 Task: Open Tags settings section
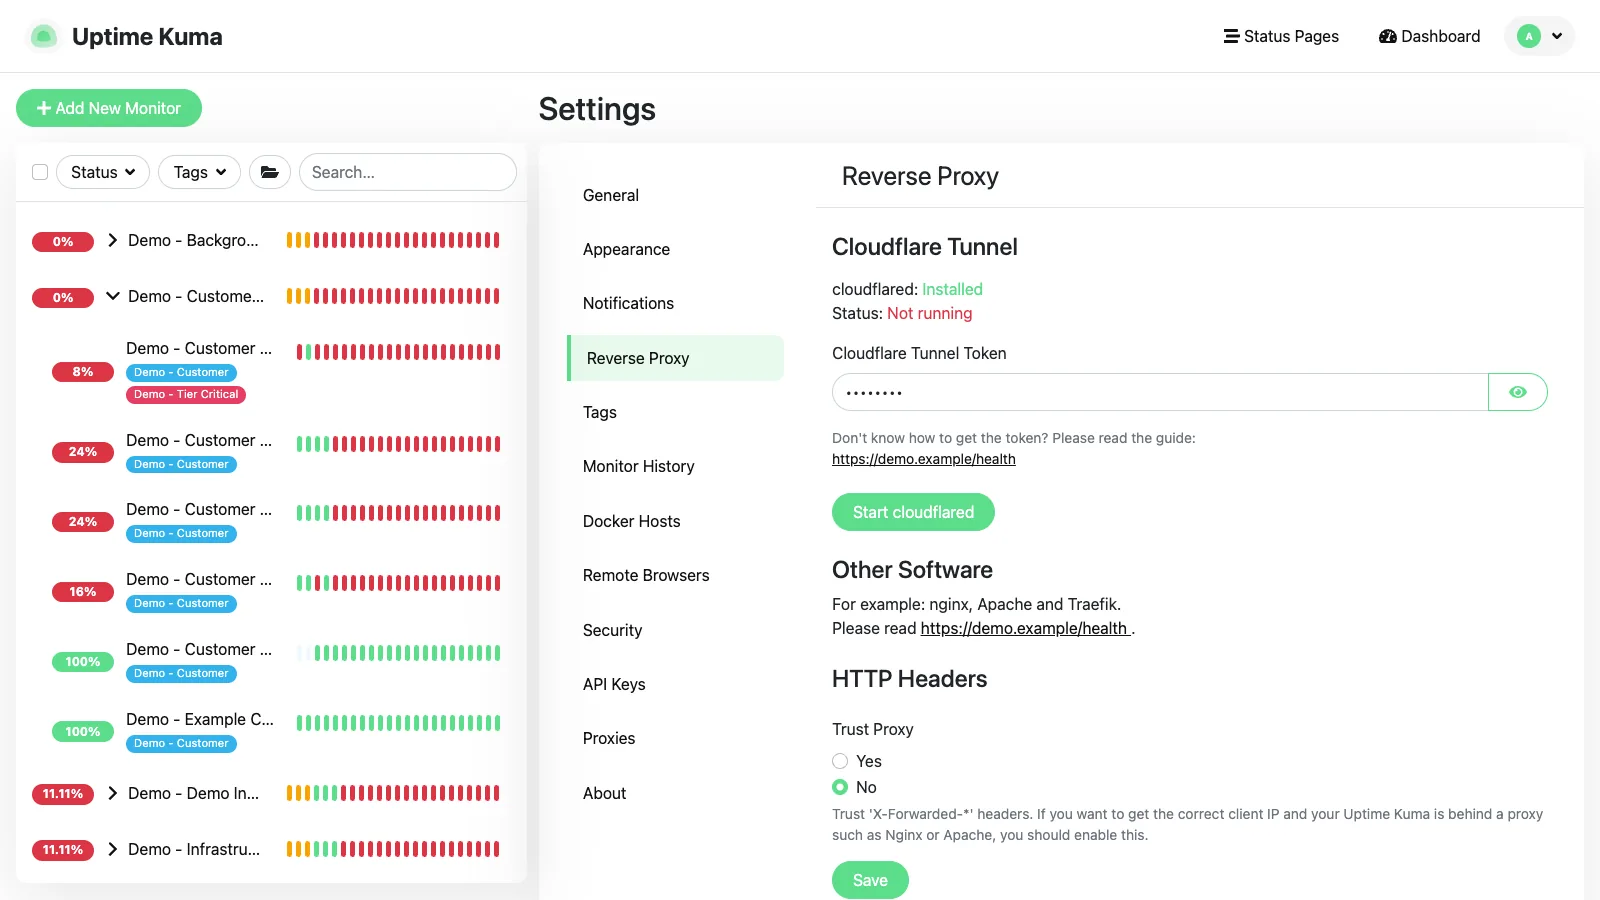point(675,412)
